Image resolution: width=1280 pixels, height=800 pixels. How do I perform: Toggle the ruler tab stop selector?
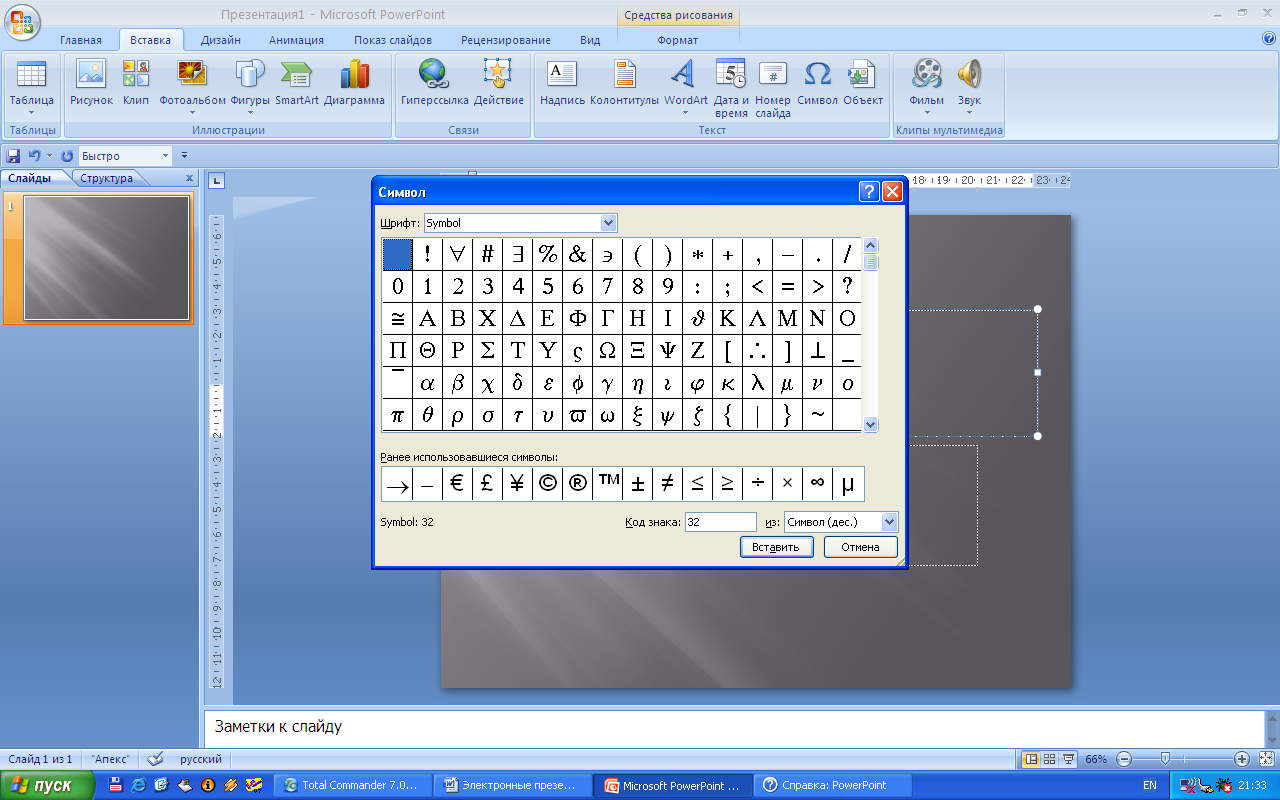pyautogui.click(x=218, y=181)
